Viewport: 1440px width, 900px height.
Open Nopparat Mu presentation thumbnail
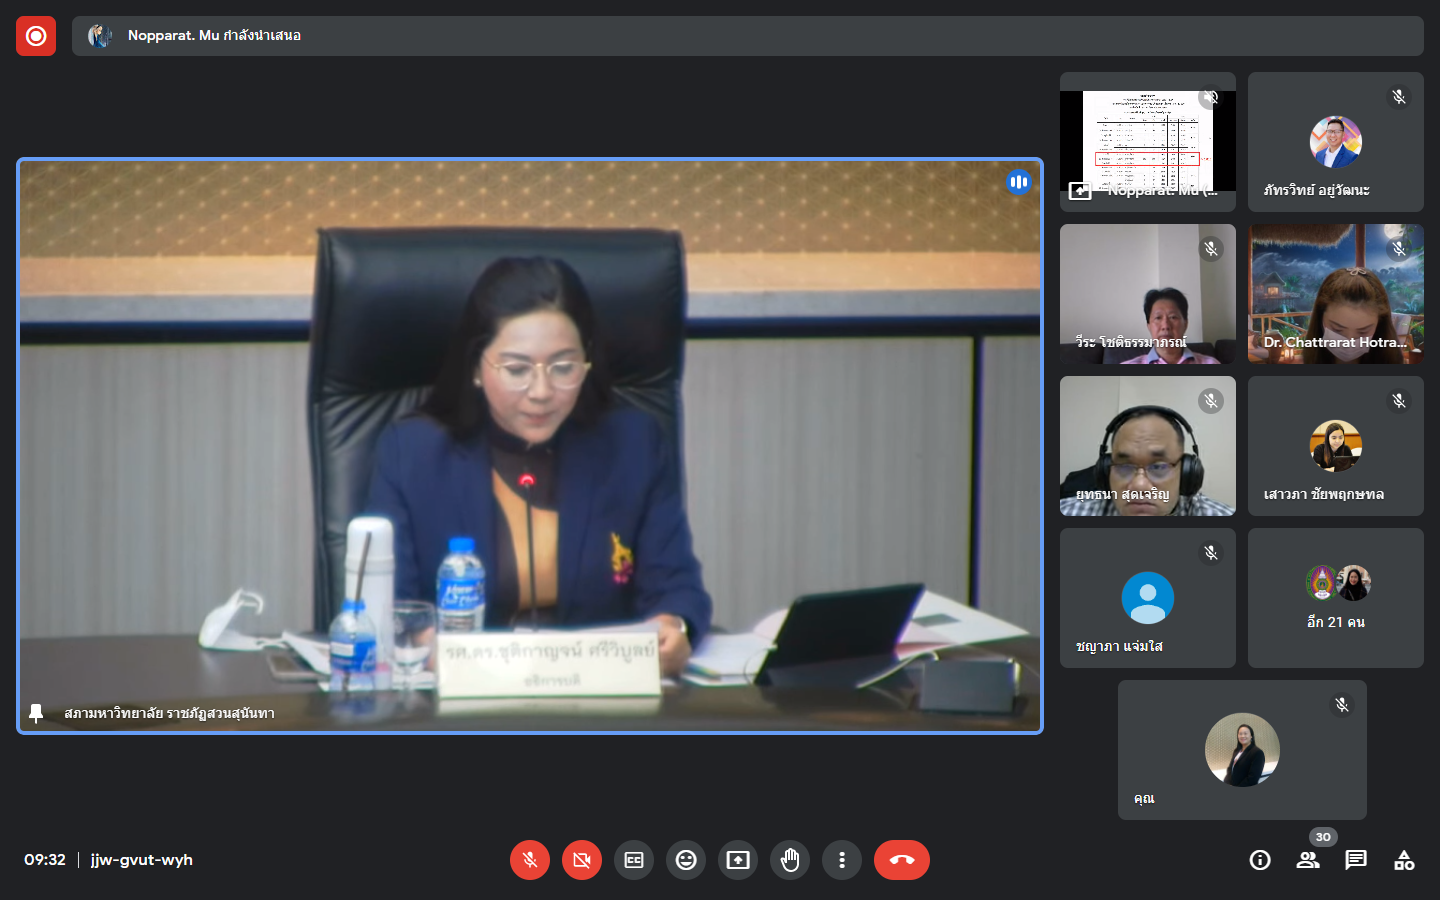click(1147, 142)
